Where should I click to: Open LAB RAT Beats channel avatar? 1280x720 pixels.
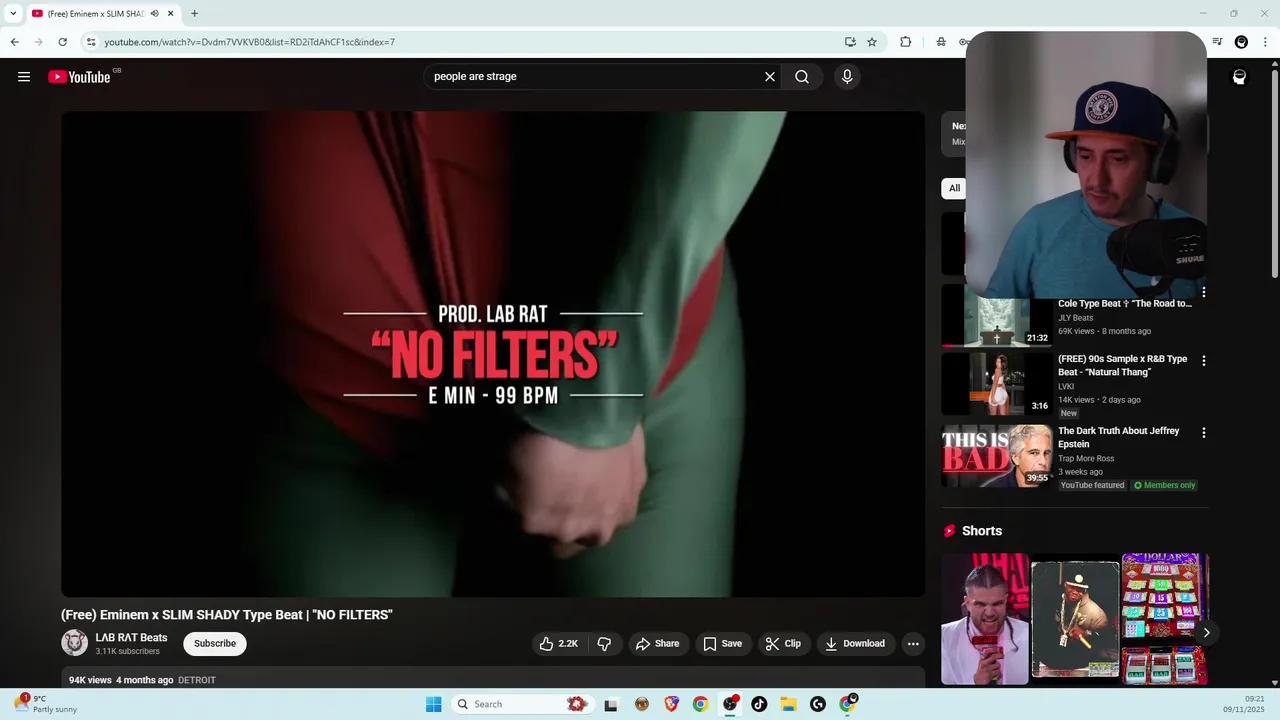coord(74,643)
